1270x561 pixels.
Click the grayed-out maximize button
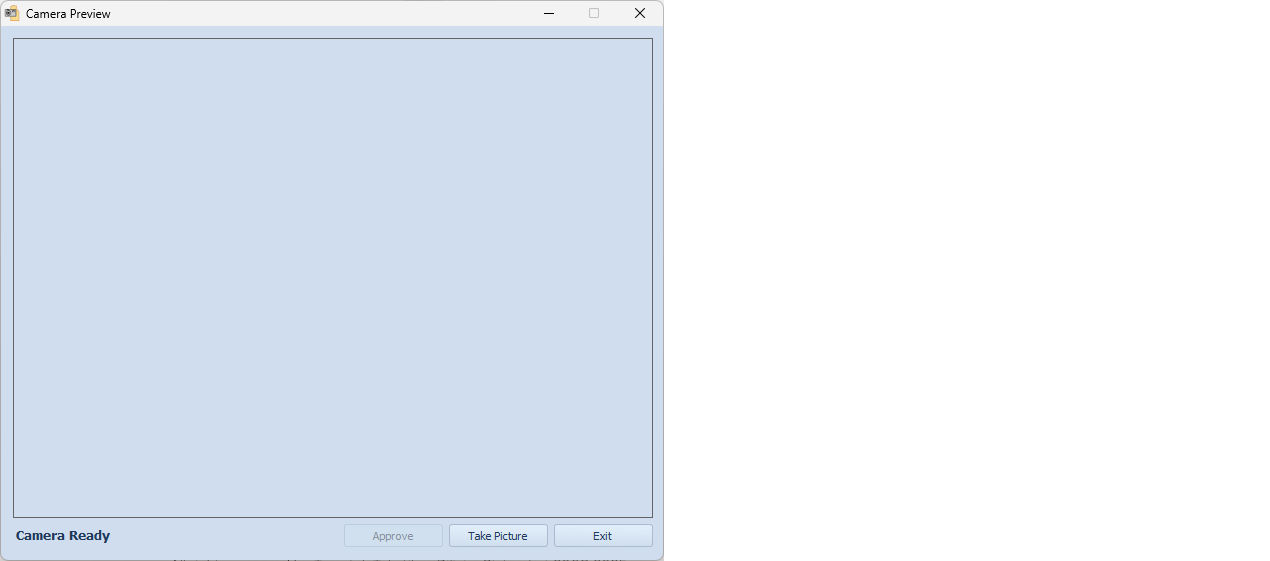594,14
